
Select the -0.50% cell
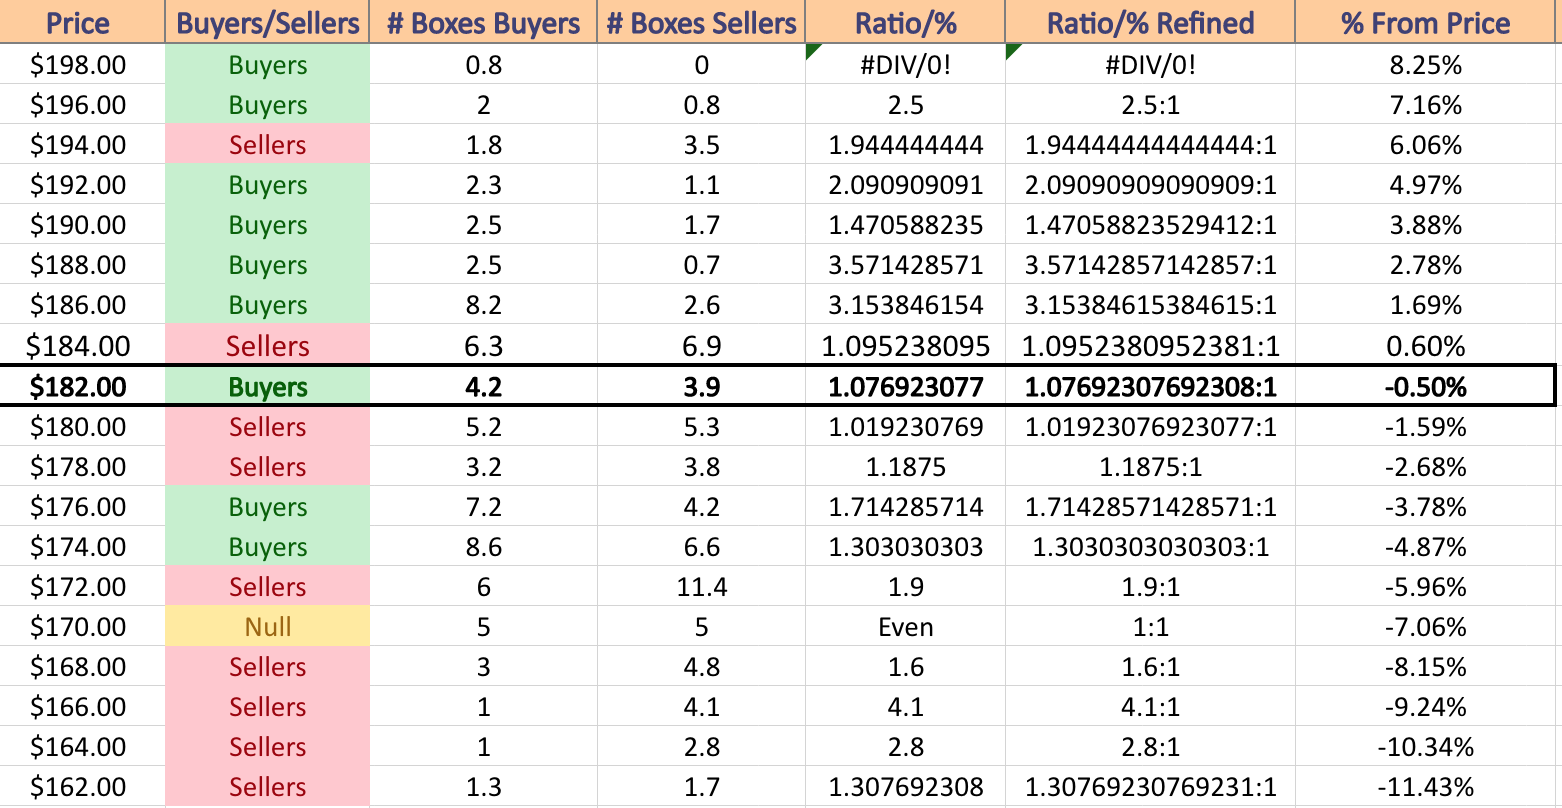tap(1426, 387)
